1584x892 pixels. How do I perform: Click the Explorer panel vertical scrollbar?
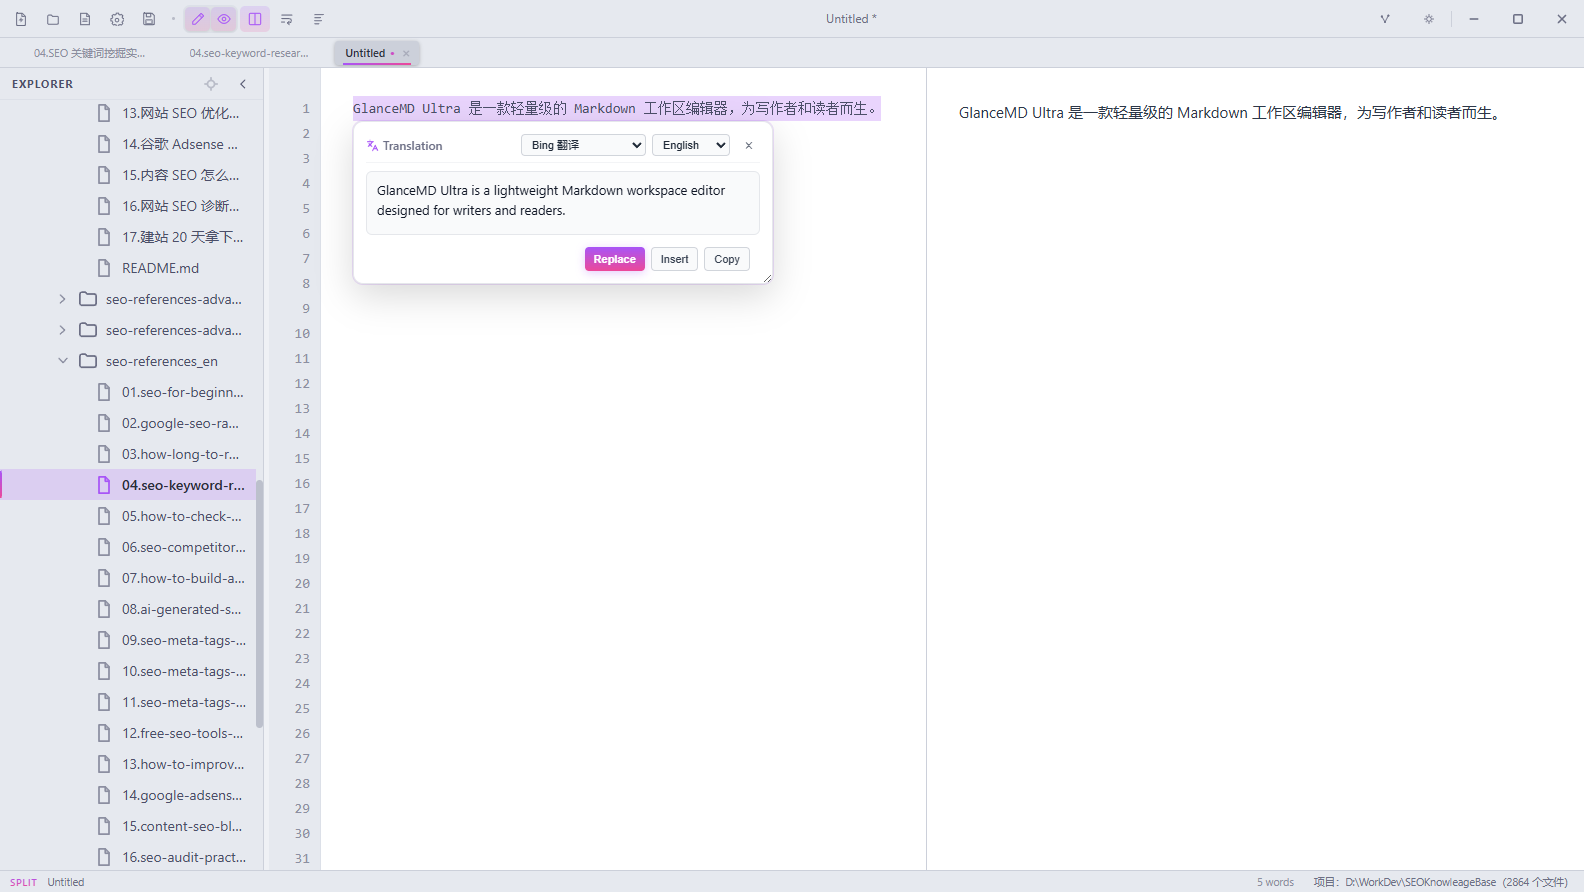[x=260, y=604]
